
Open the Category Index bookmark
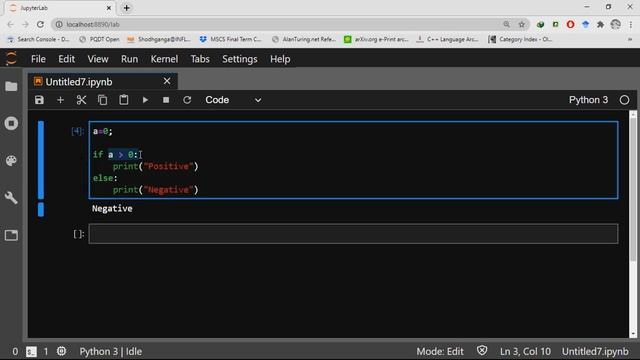520,39
